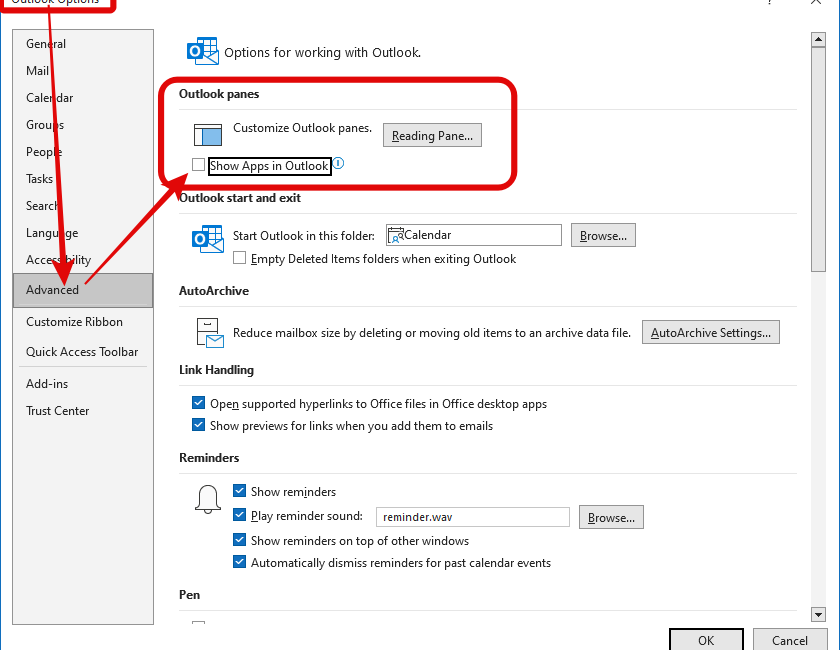
Task: Click the Start Outlook in this folder field
Action: [x=474, y=235]
